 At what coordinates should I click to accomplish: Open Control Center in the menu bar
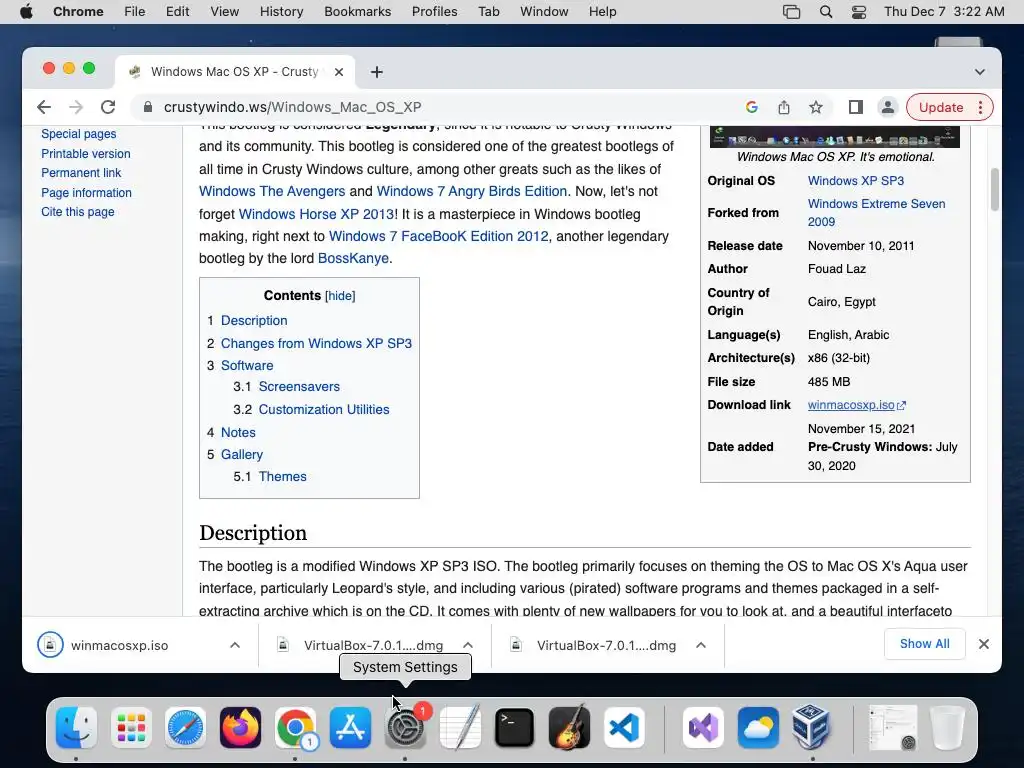(859, 12)
